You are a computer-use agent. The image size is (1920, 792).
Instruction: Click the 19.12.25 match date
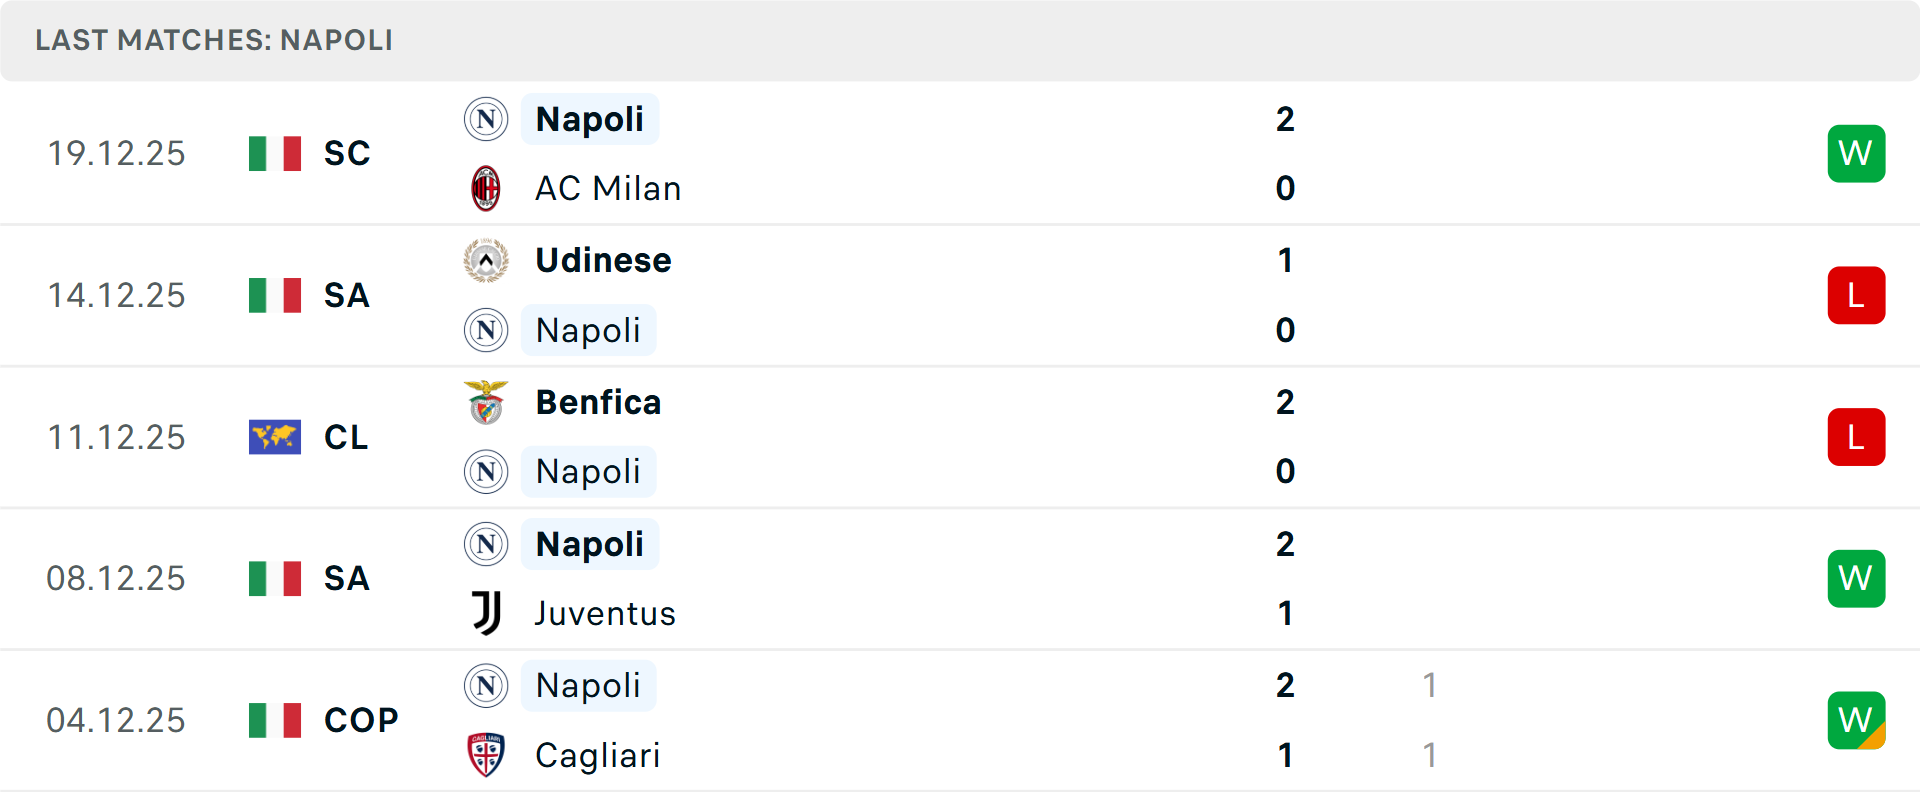tap(116, 153)
